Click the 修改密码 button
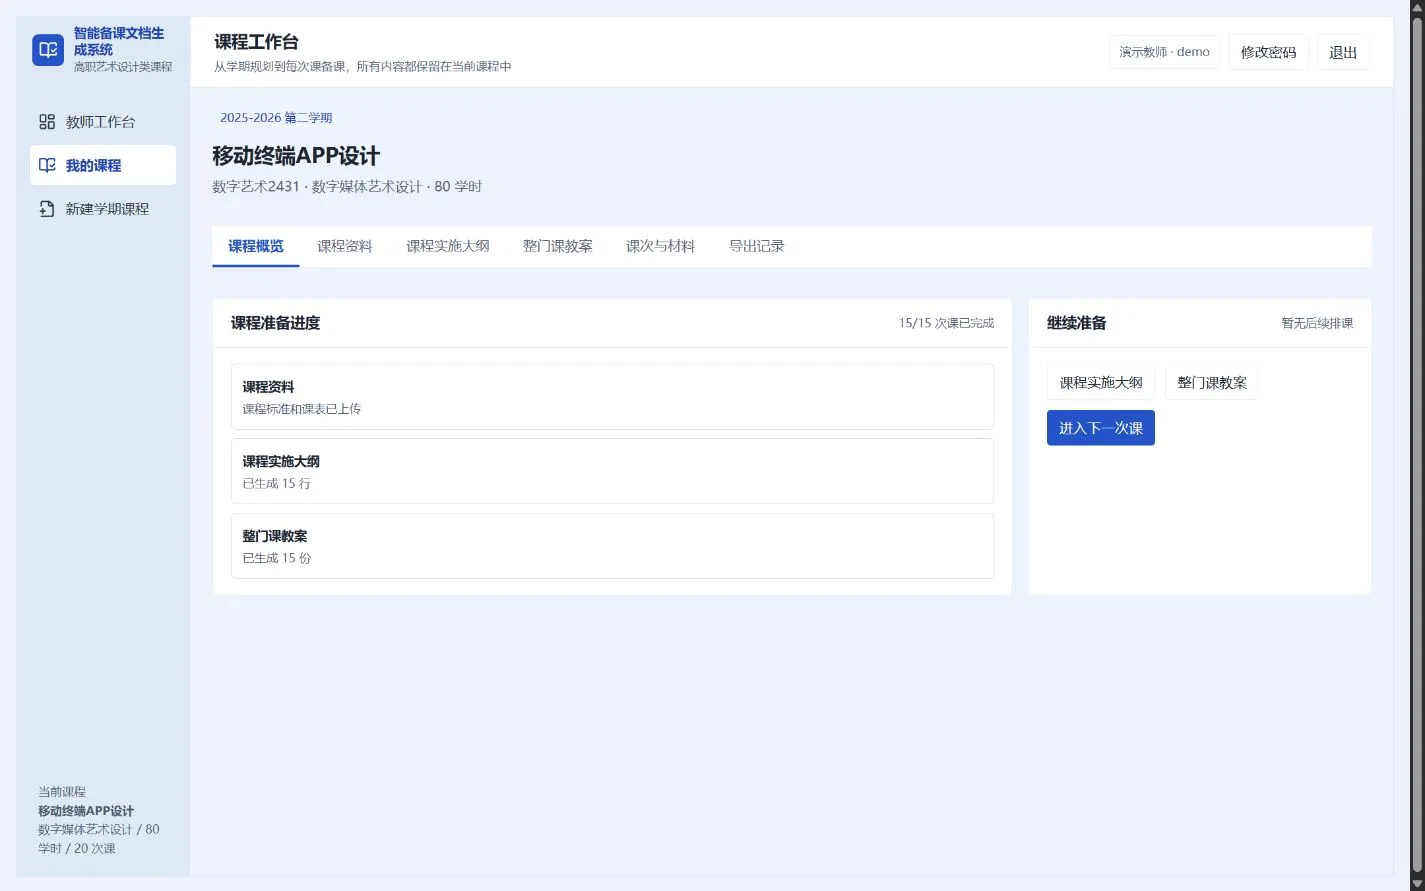The width and height of the screenshot is (1425, 891). 1268,52
